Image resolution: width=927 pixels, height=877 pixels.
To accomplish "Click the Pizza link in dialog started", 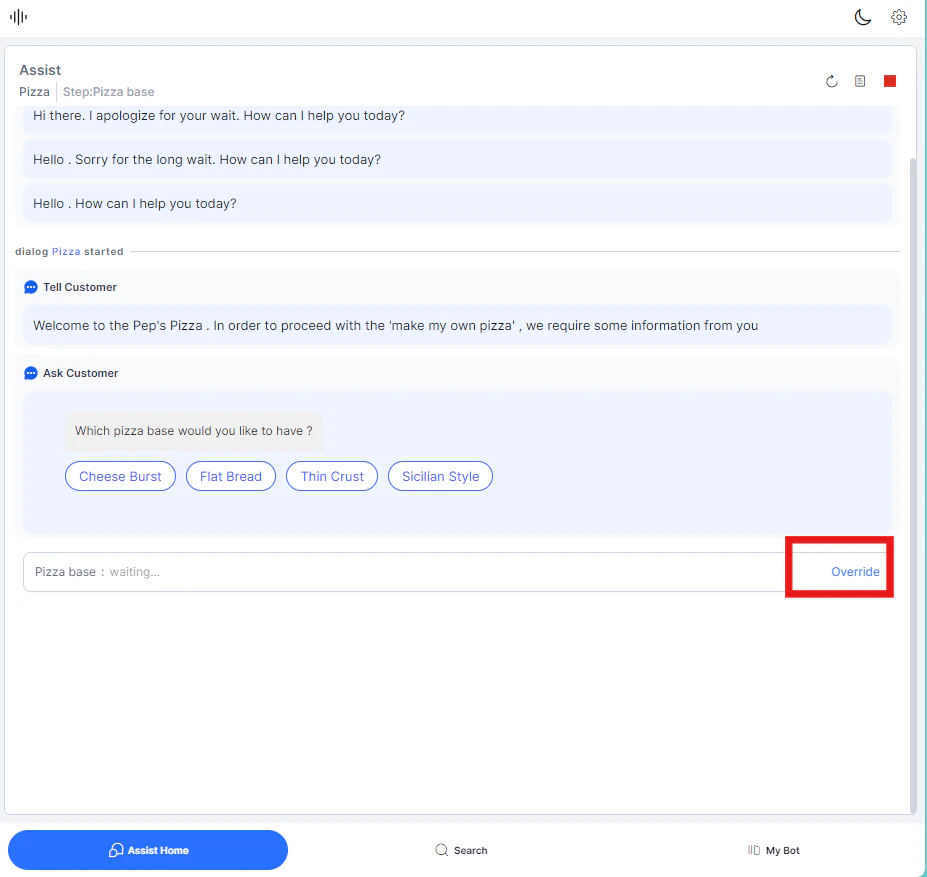I will [66, 251].
